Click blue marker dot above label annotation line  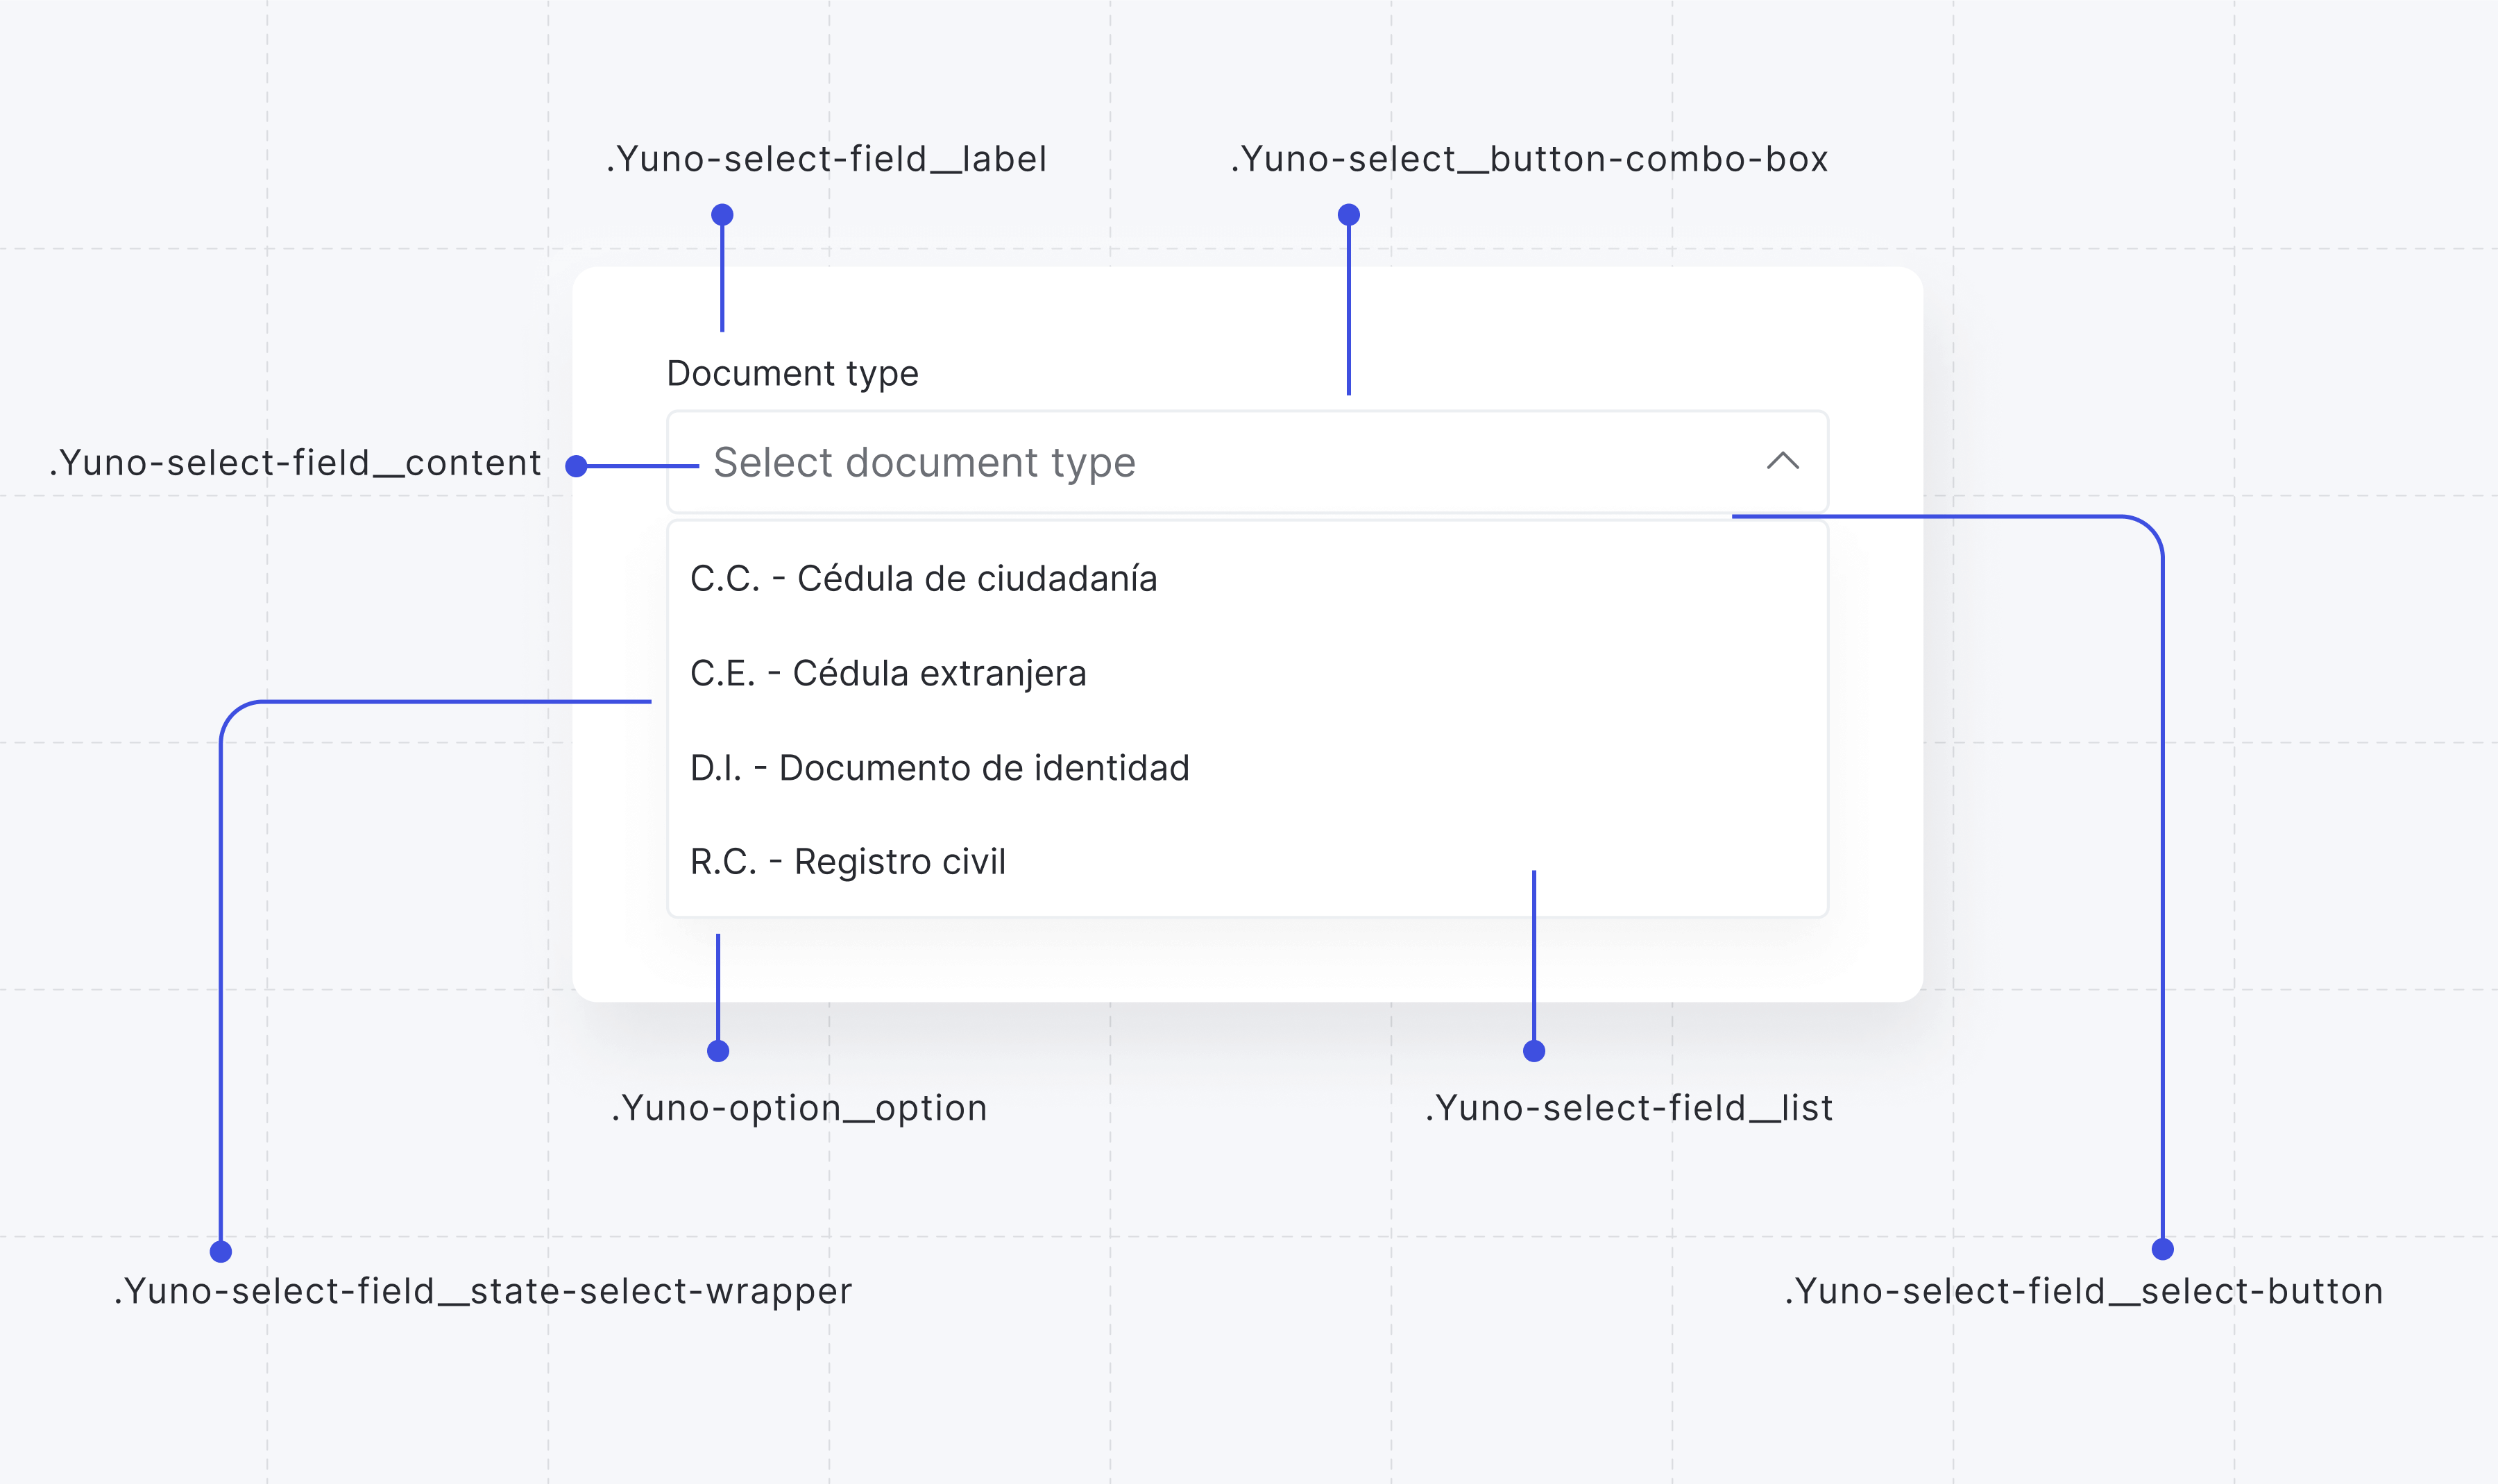point(722,215)
